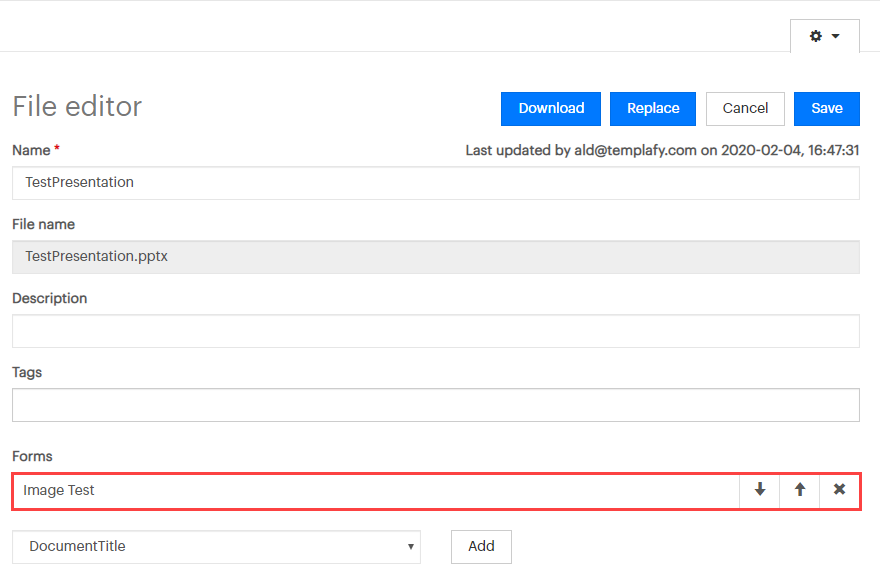Click the File editor heading
The height and width of the screenshot is (571, 880).
click(x=77, y=106)
